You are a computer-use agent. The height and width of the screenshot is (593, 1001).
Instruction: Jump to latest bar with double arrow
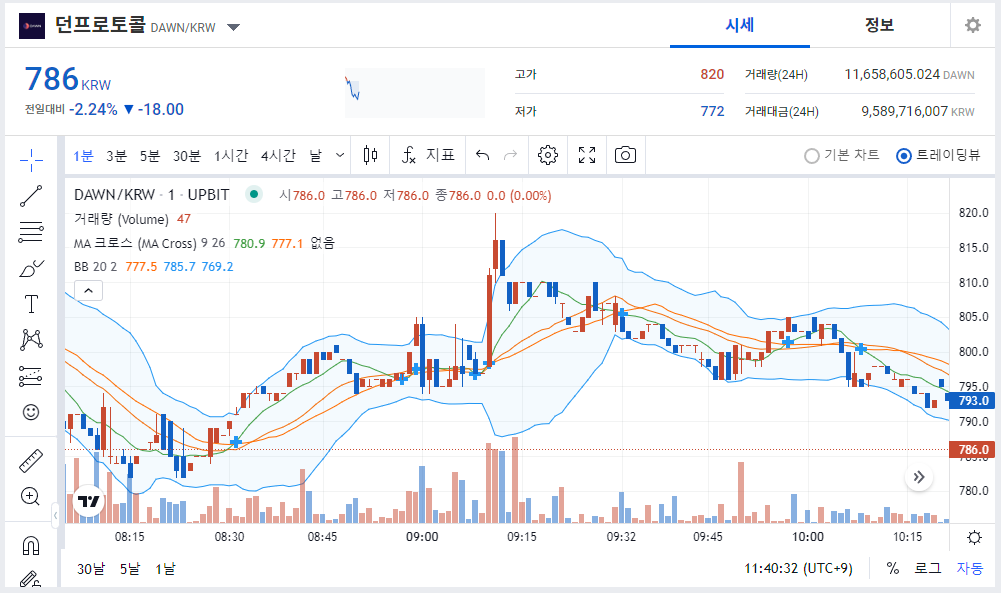click(919, 477)
